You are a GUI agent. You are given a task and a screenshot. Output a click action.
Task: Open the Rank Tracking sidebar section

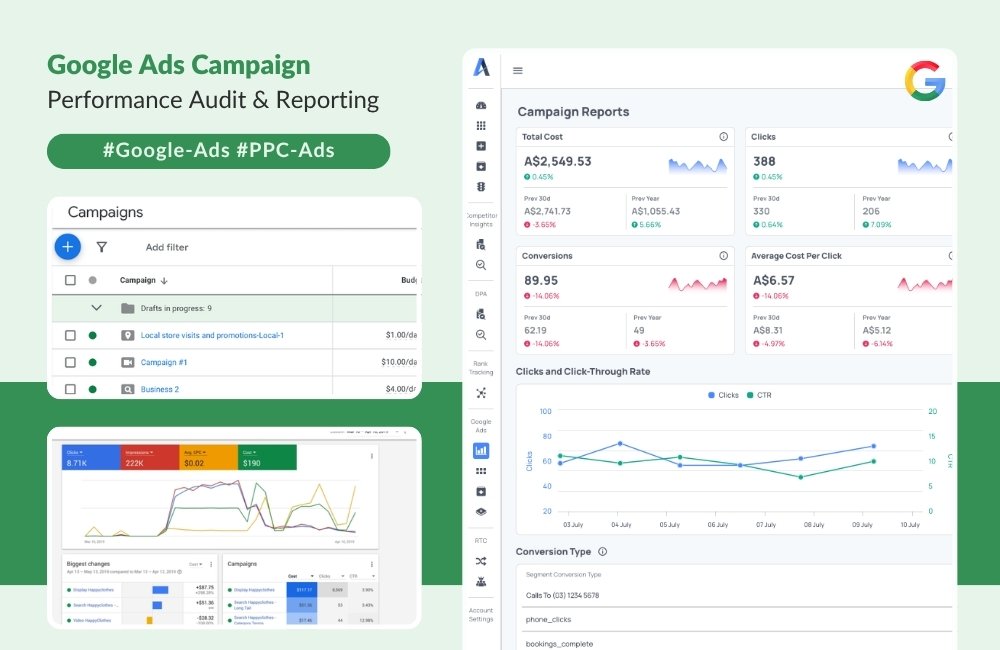[x=481, y=368]
